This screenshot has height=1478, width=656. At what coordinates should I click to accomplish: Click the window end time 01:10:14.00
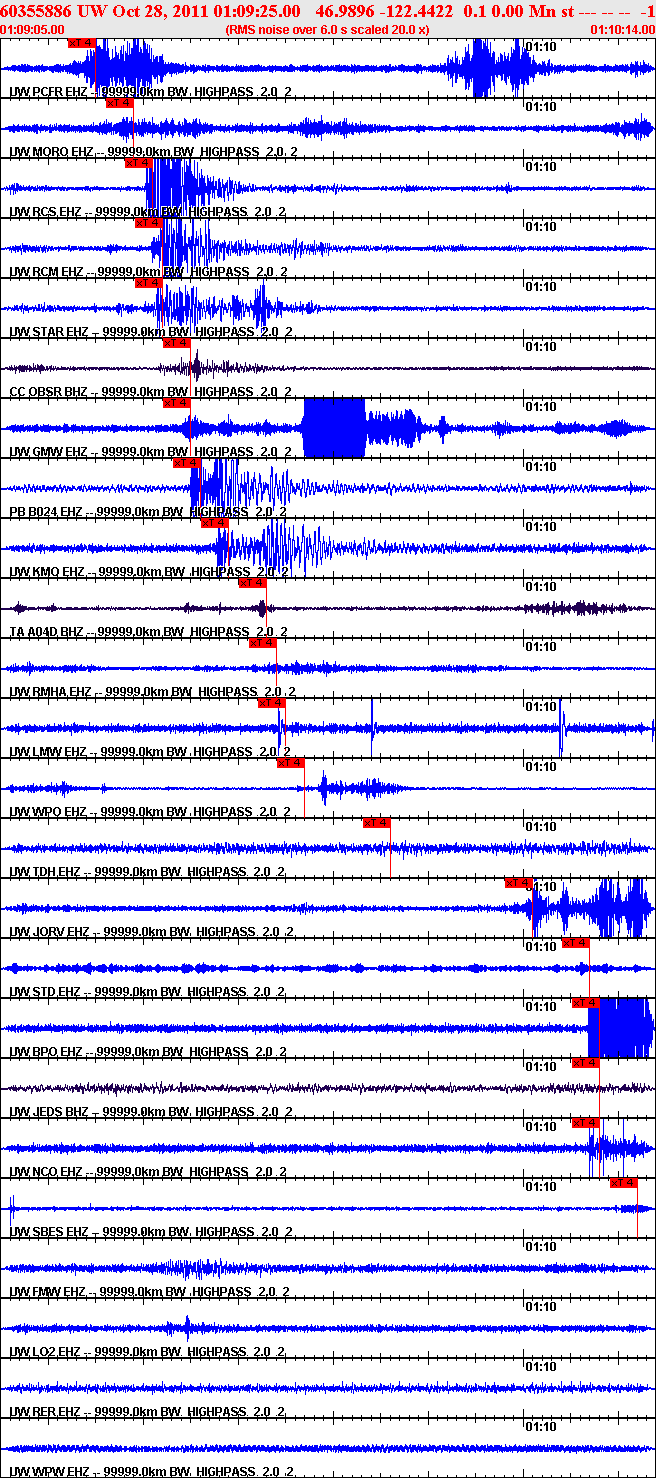[622, 30]
